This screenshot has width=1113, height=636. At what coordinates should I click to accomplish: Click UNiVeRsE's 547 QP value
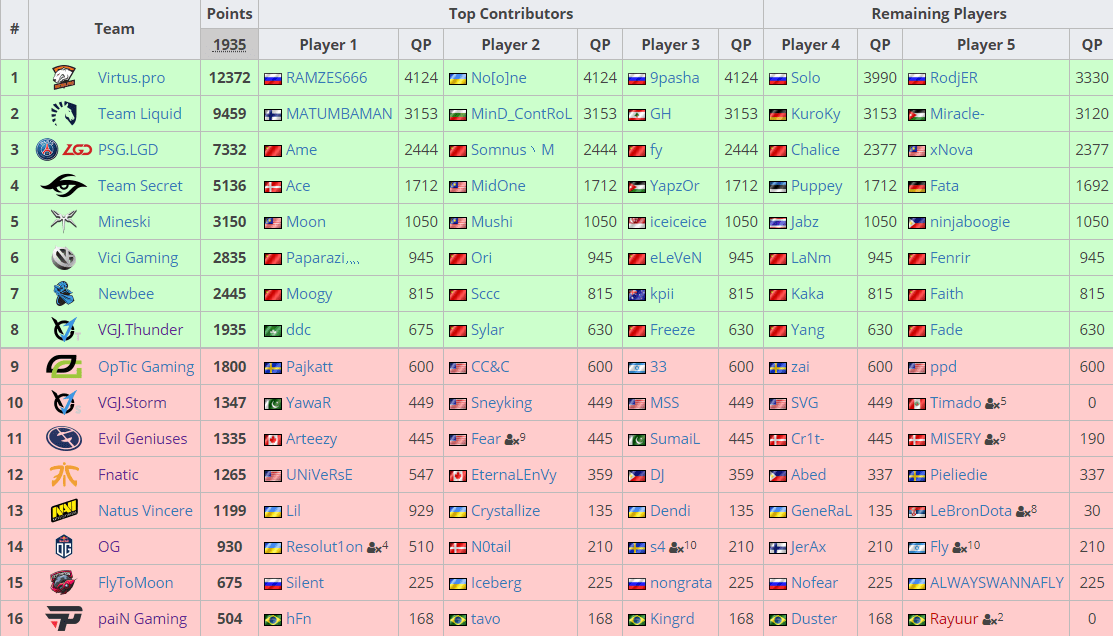coord(421,475)
